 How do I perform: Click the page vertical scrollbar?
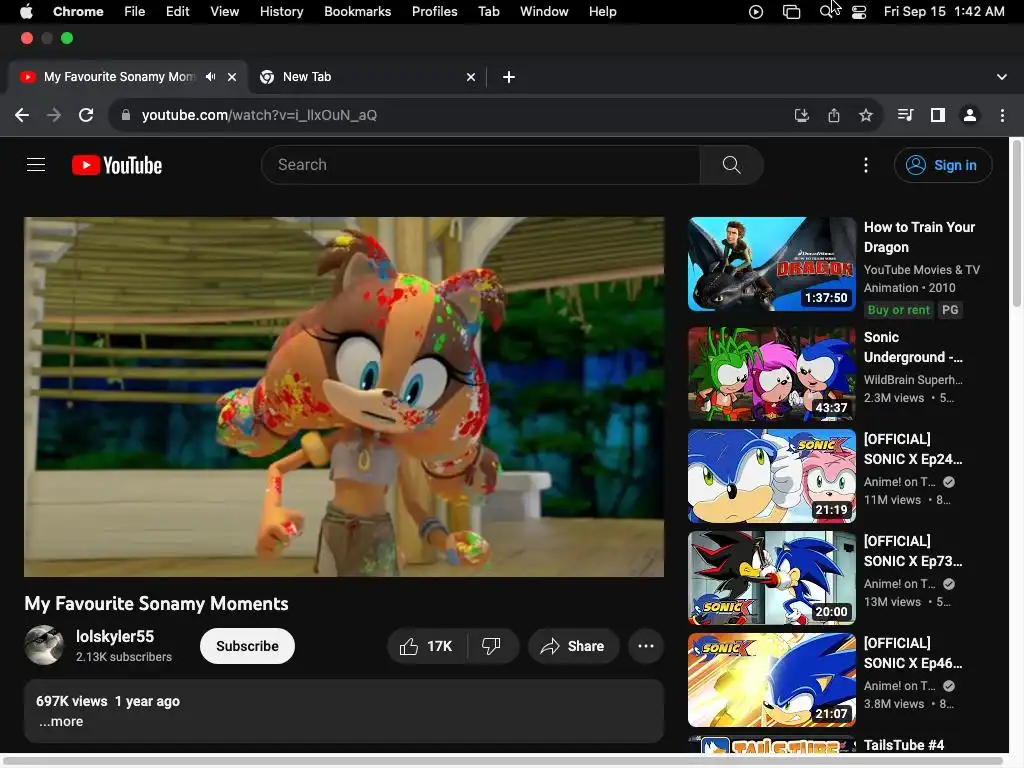pos(1016,222)
